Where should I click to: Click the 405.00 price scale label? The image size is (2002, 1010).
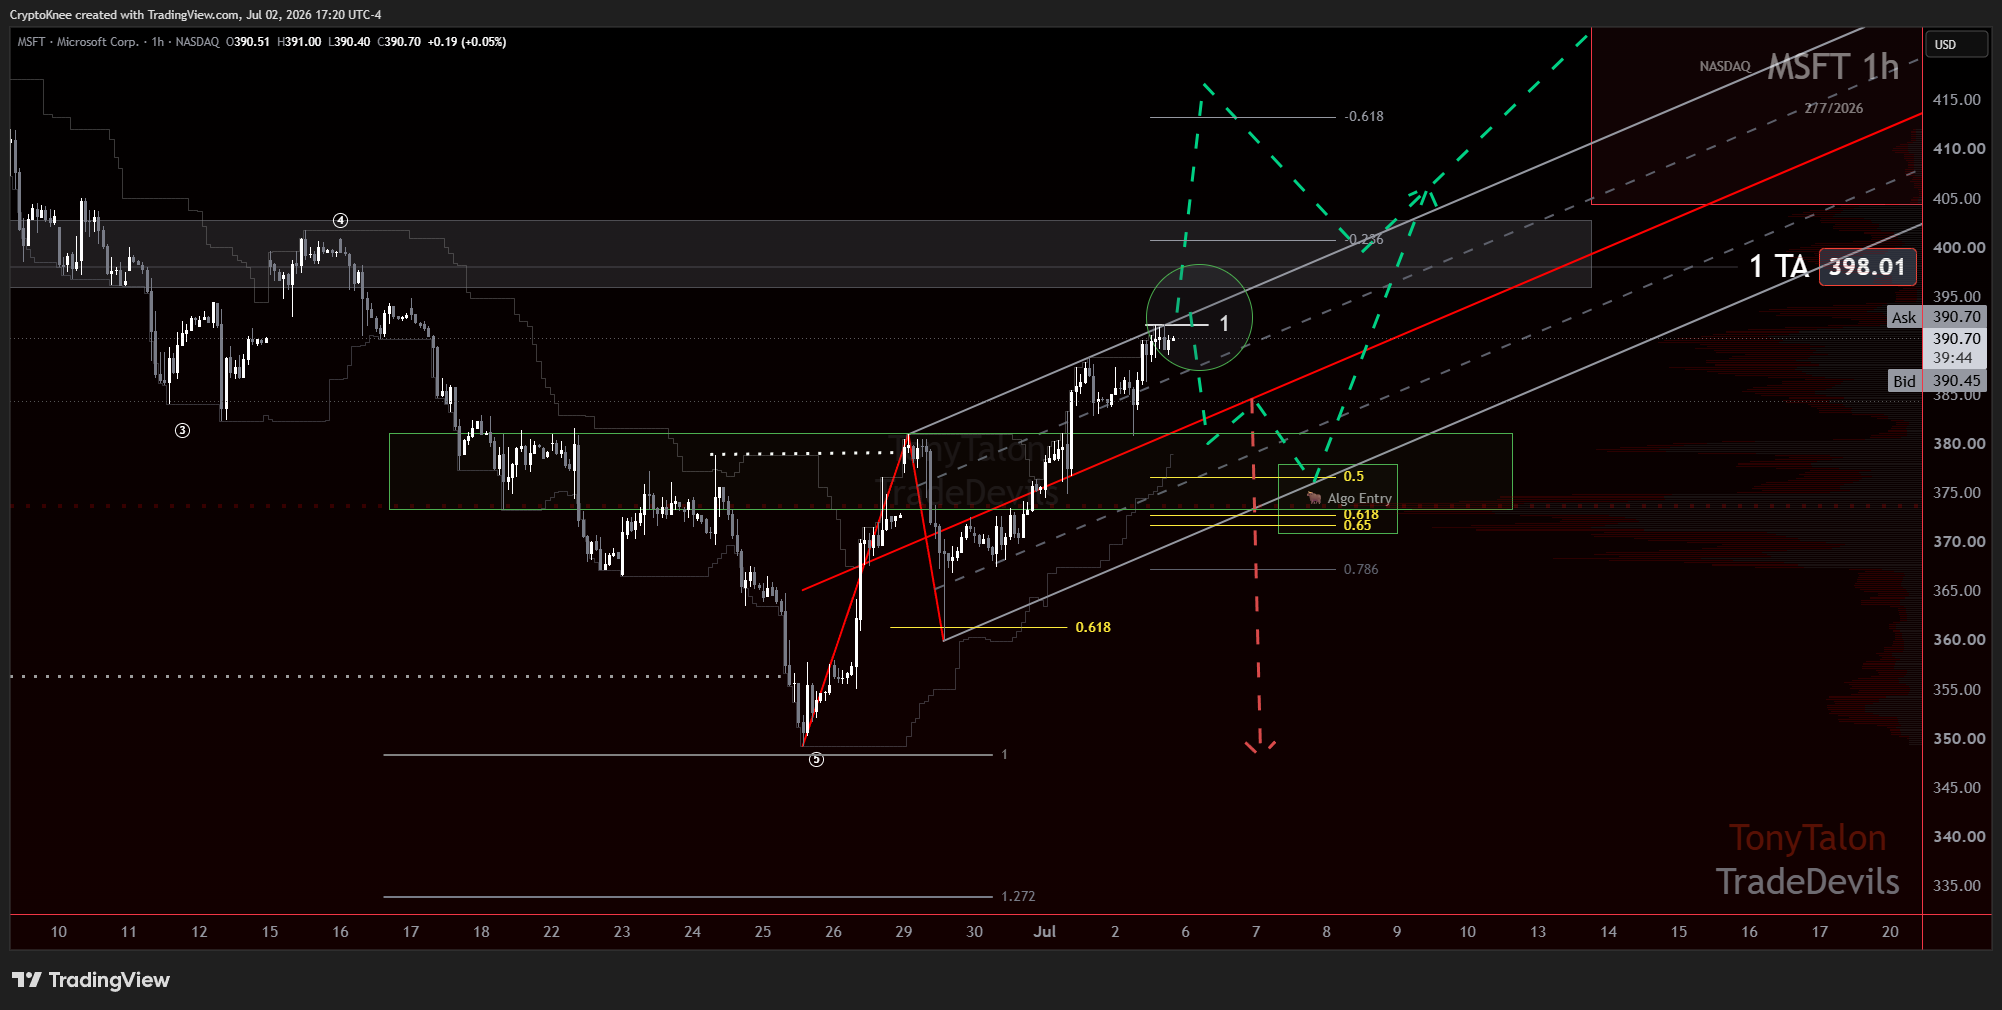pos(1956,199)
